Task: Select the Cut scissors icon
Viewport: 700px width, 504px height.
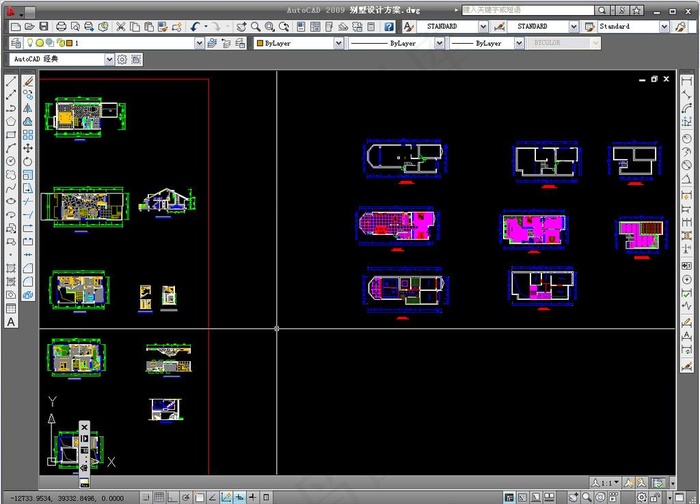Action: [120, 27]
